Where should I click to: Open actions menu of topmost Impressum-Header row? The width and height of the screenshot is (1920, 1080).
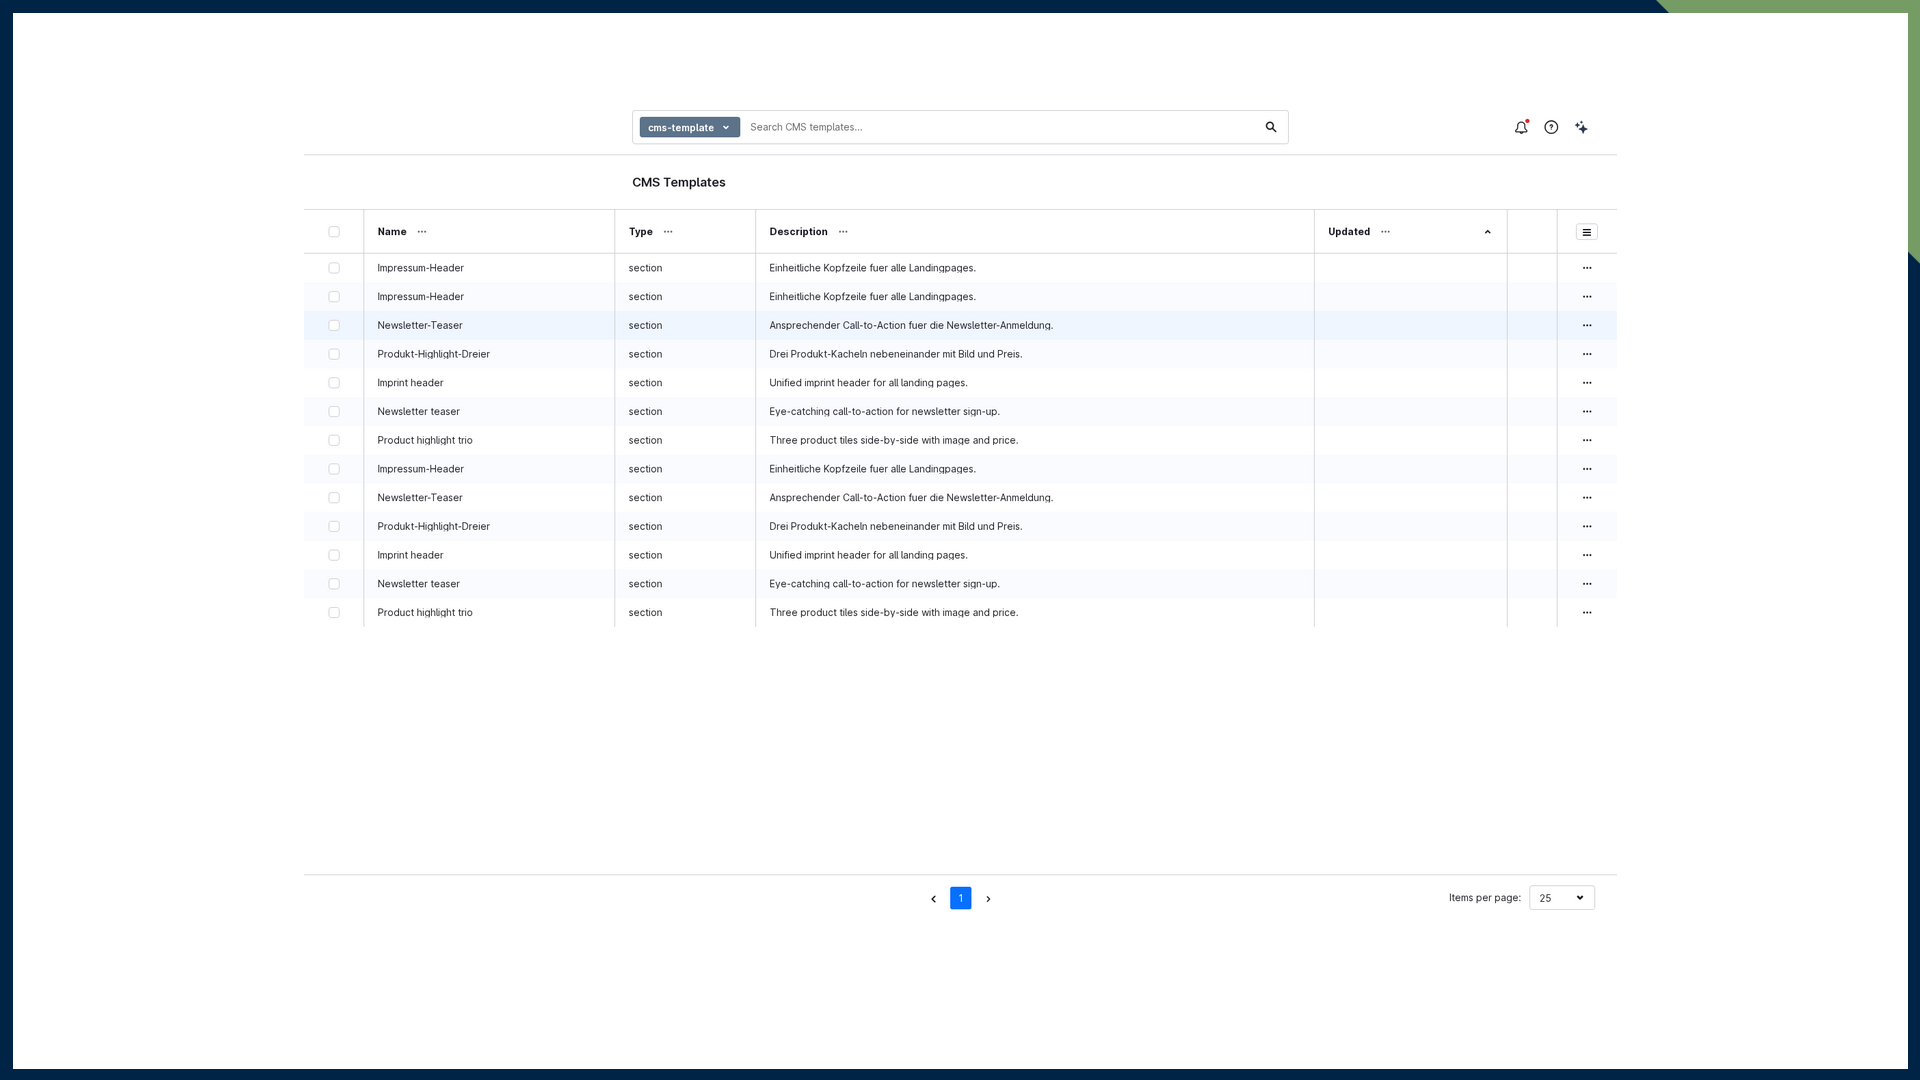tap(1587, 268)
